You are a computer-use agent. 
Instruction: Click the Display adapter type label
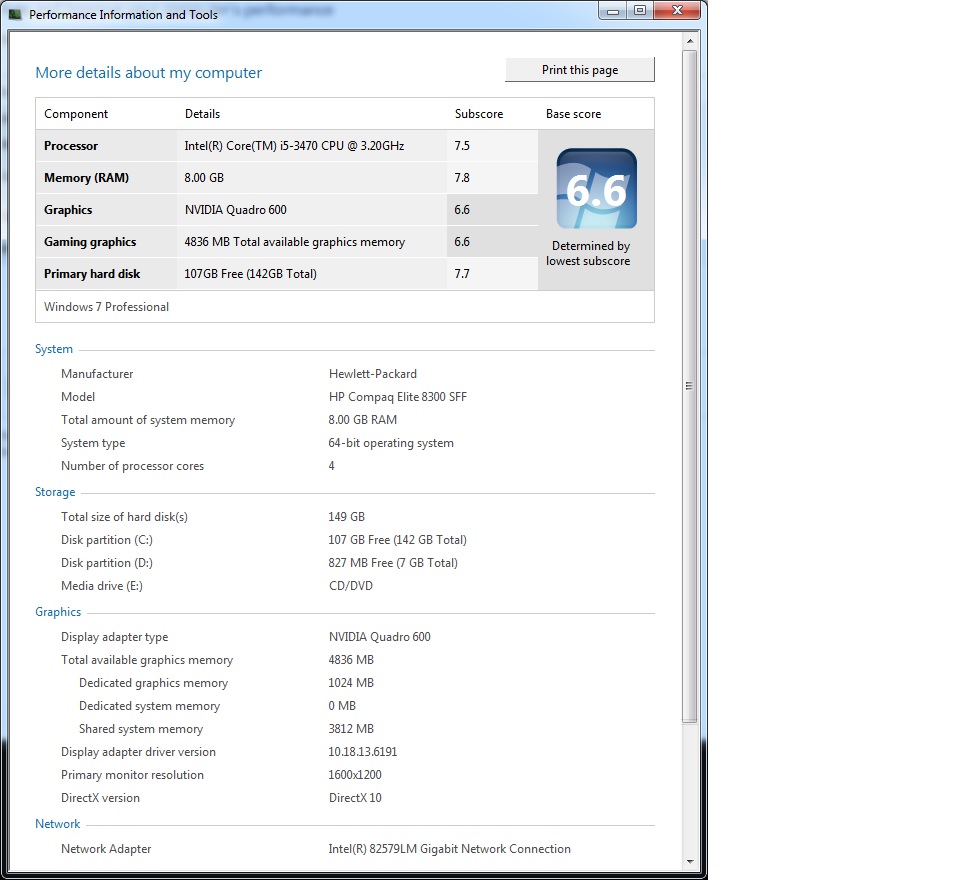pyautogui.click(x=114, y=637)
